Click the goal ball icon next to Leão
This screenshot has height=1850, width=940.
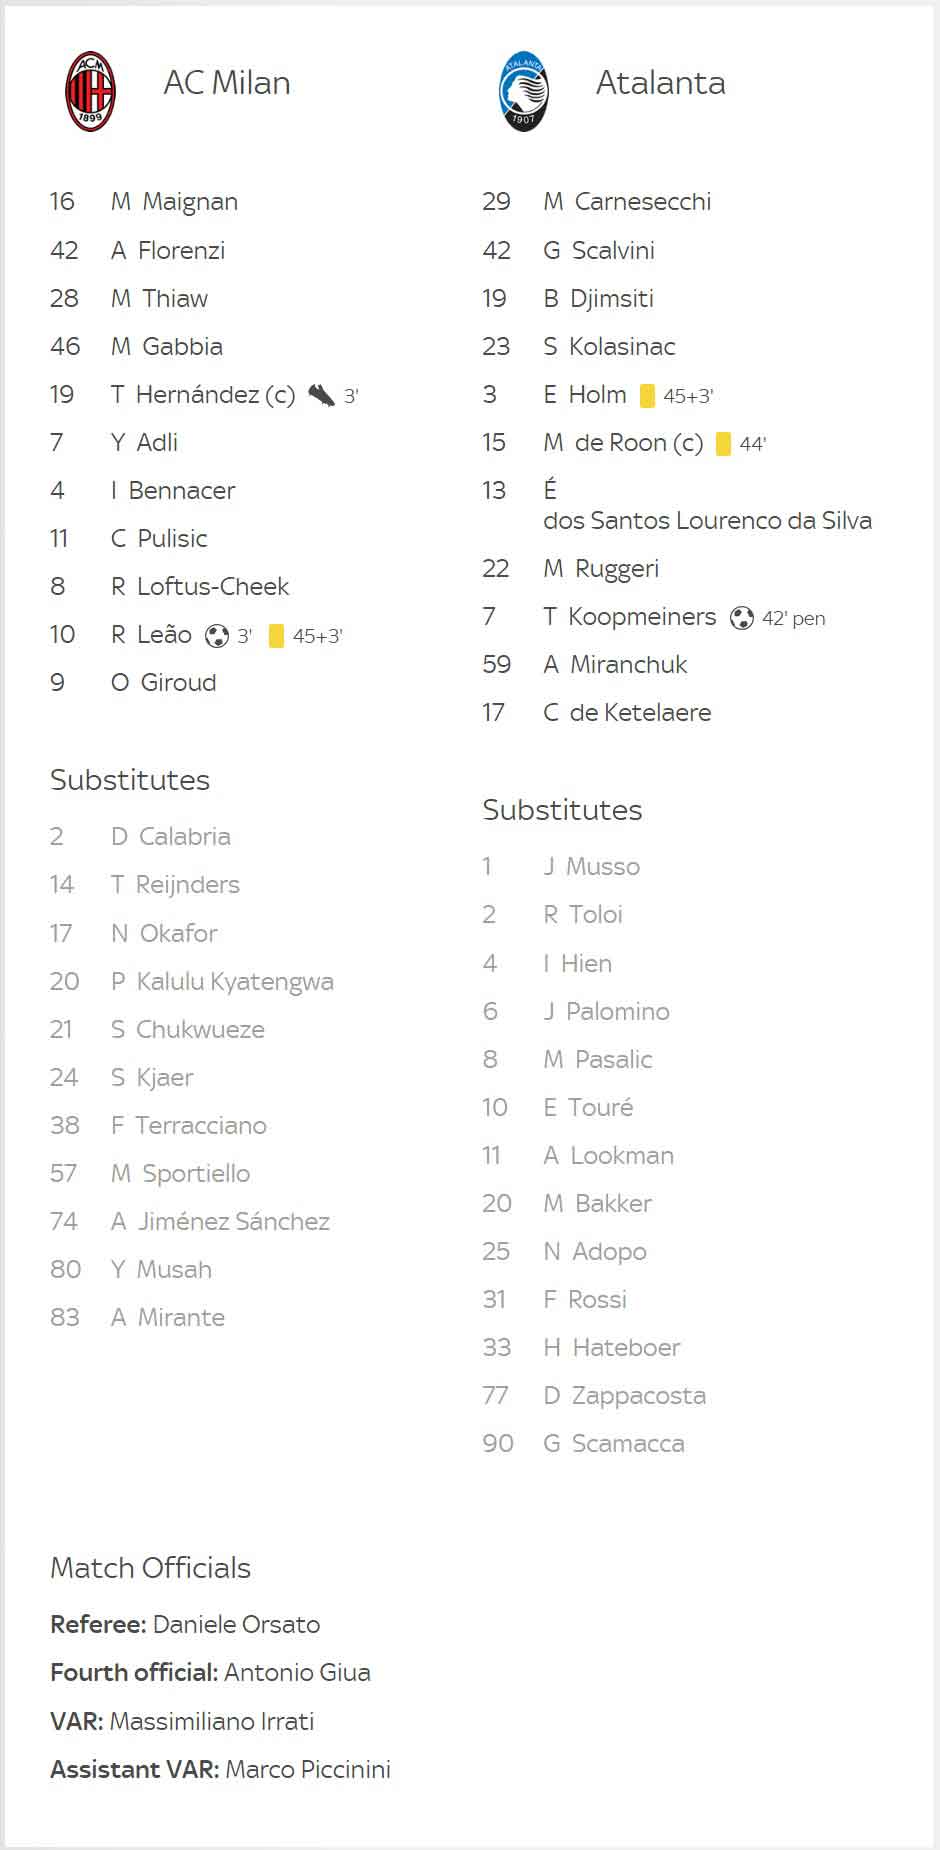point(217,635)
